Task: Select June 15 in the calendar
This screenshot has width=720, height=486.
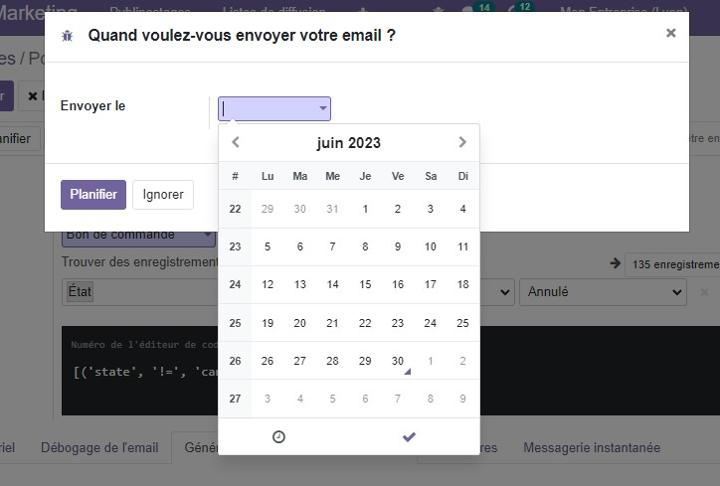Action: point(365,285)
